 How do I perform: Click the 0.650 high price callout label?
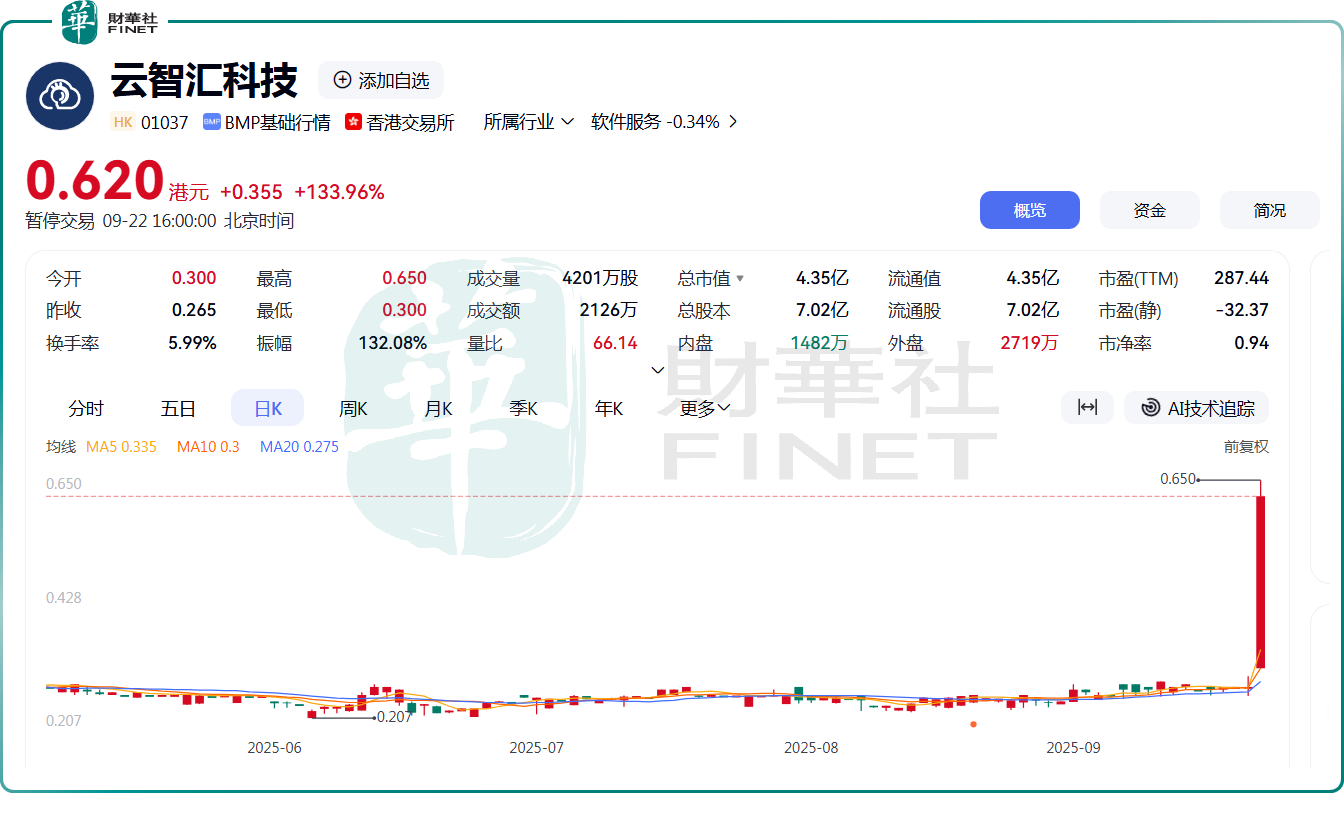point(1178,479)
